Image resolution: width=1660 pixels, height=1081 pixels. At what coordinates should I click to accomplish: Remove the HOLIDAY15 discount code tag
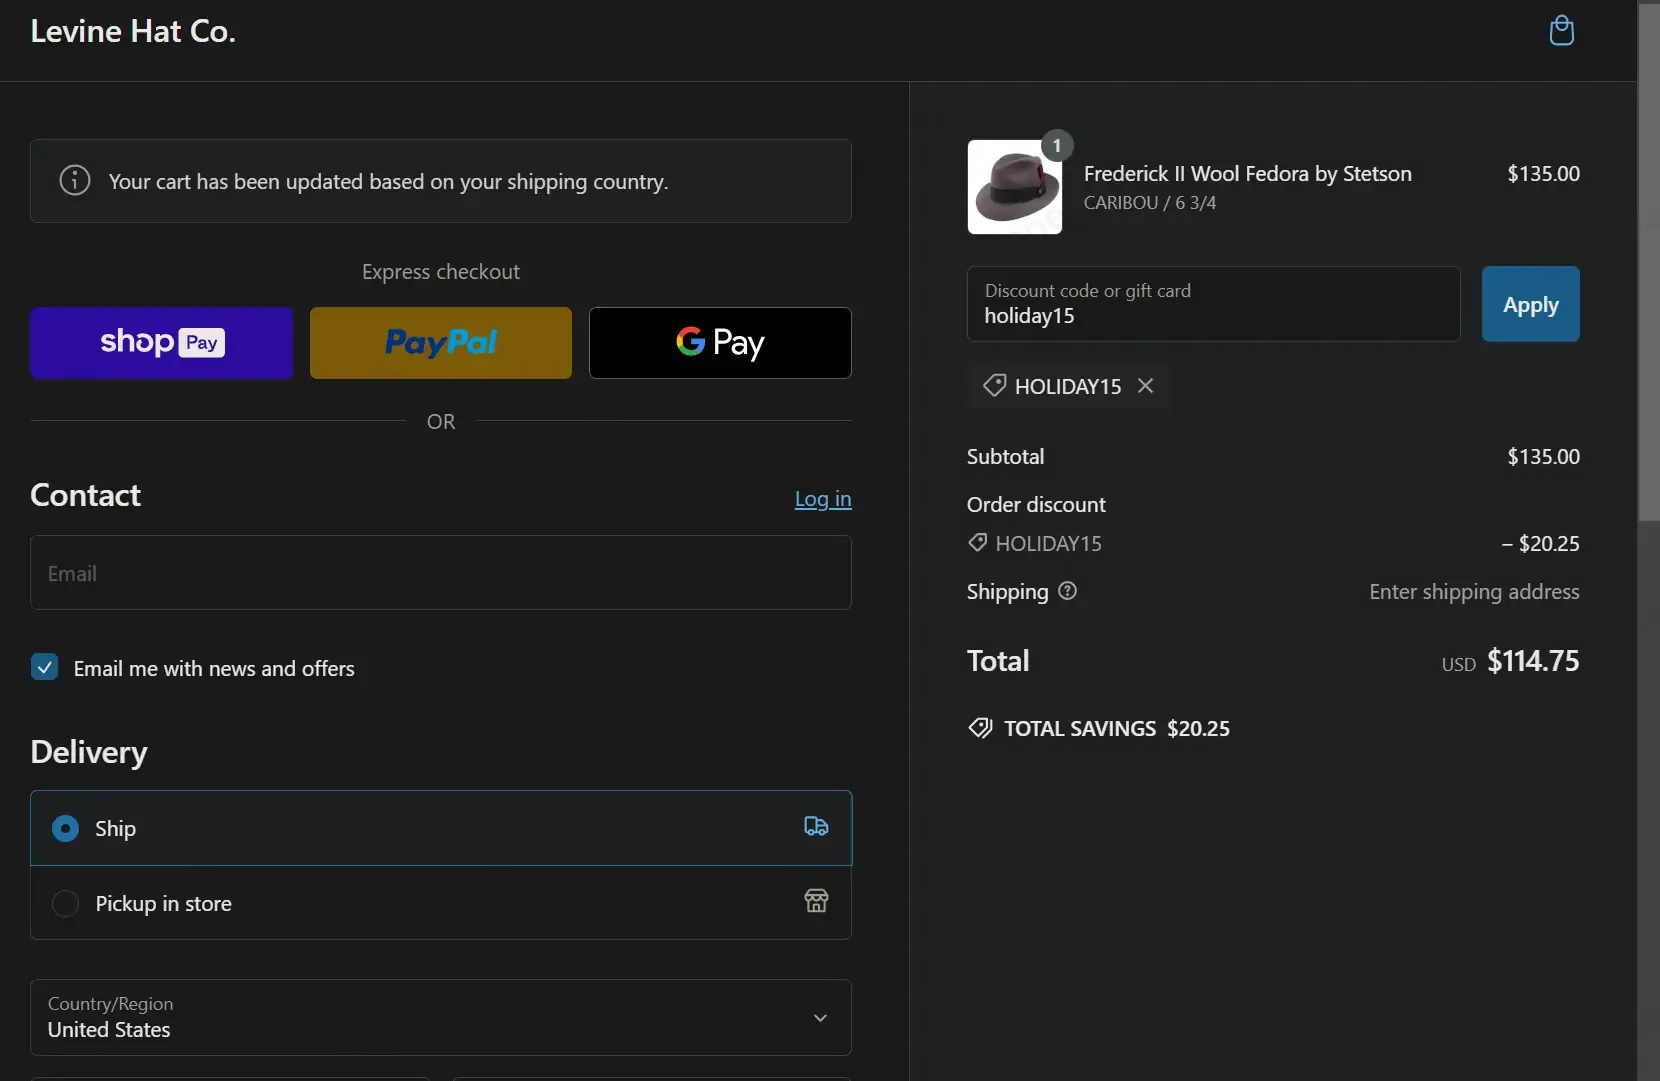point(1146,386)
